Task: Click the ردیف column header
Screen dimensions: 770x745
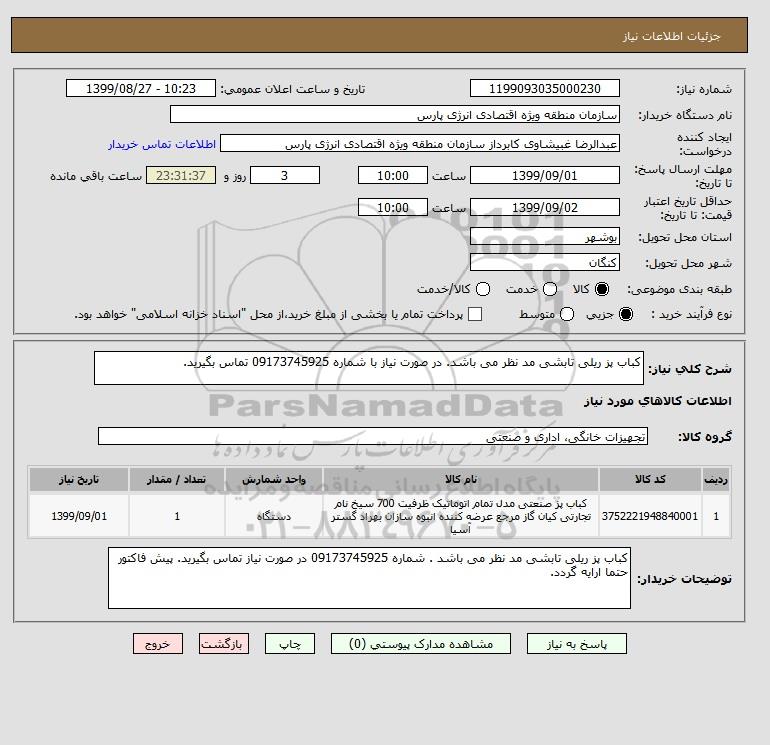Action: tap(716, 479)
